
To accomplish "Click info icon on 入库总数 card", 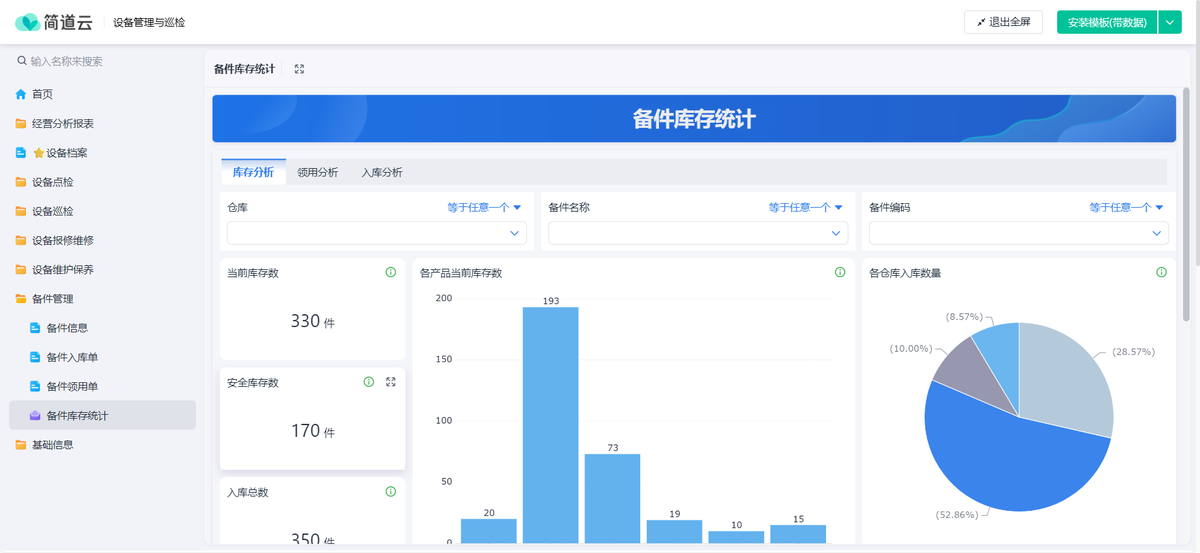I will coord(391,492).
